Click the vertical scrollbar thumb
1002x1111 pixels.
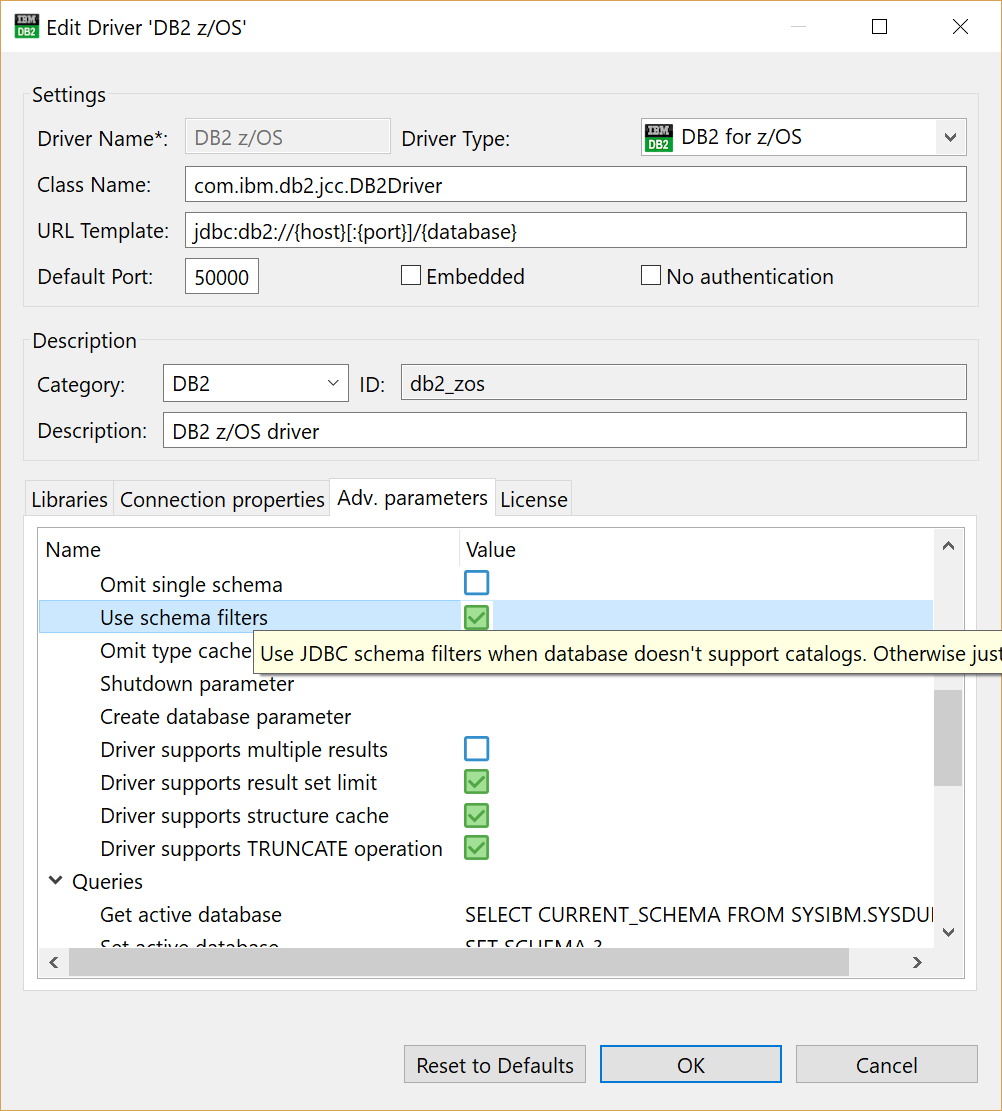948,738
